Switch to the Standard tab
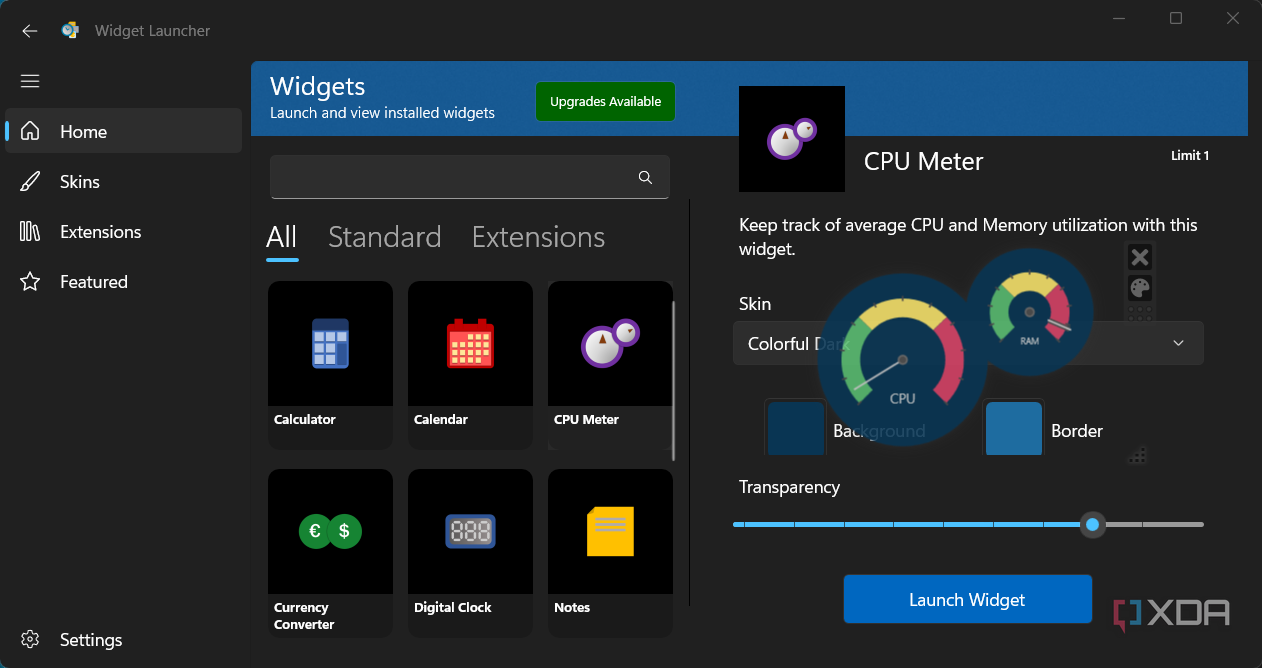The height and width of the screenshot is (668, 1262). coord(384,237)
